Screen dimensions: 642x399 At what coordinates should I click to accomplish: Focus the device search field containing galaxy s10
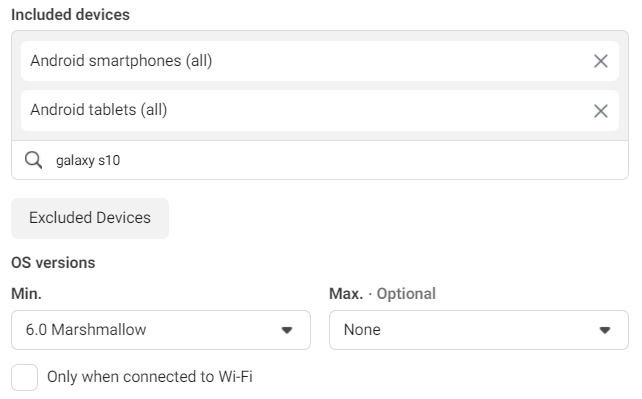coord(320,160)
